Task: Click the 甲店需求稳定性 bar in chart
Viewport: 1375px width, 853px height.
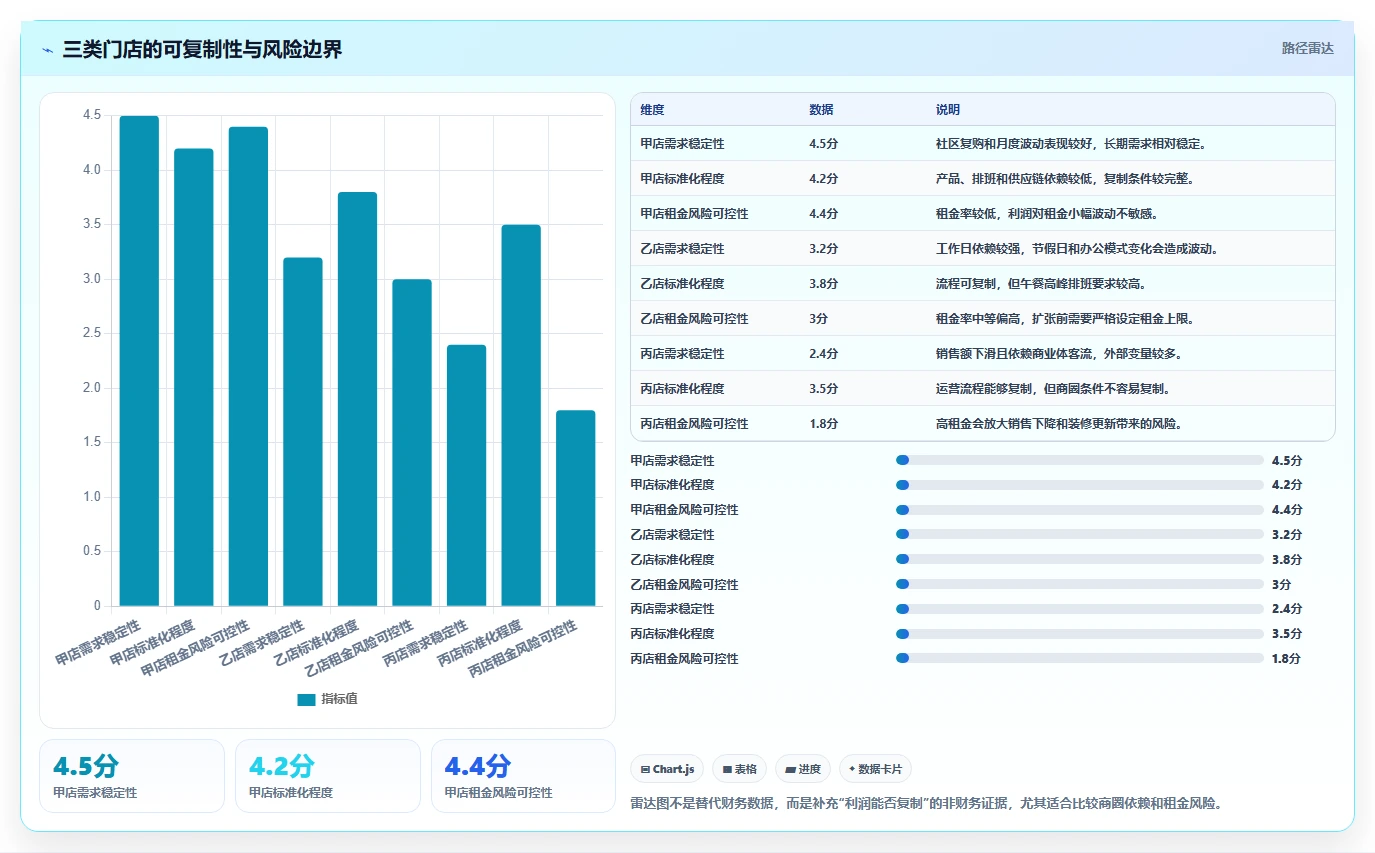Action: 139,361
